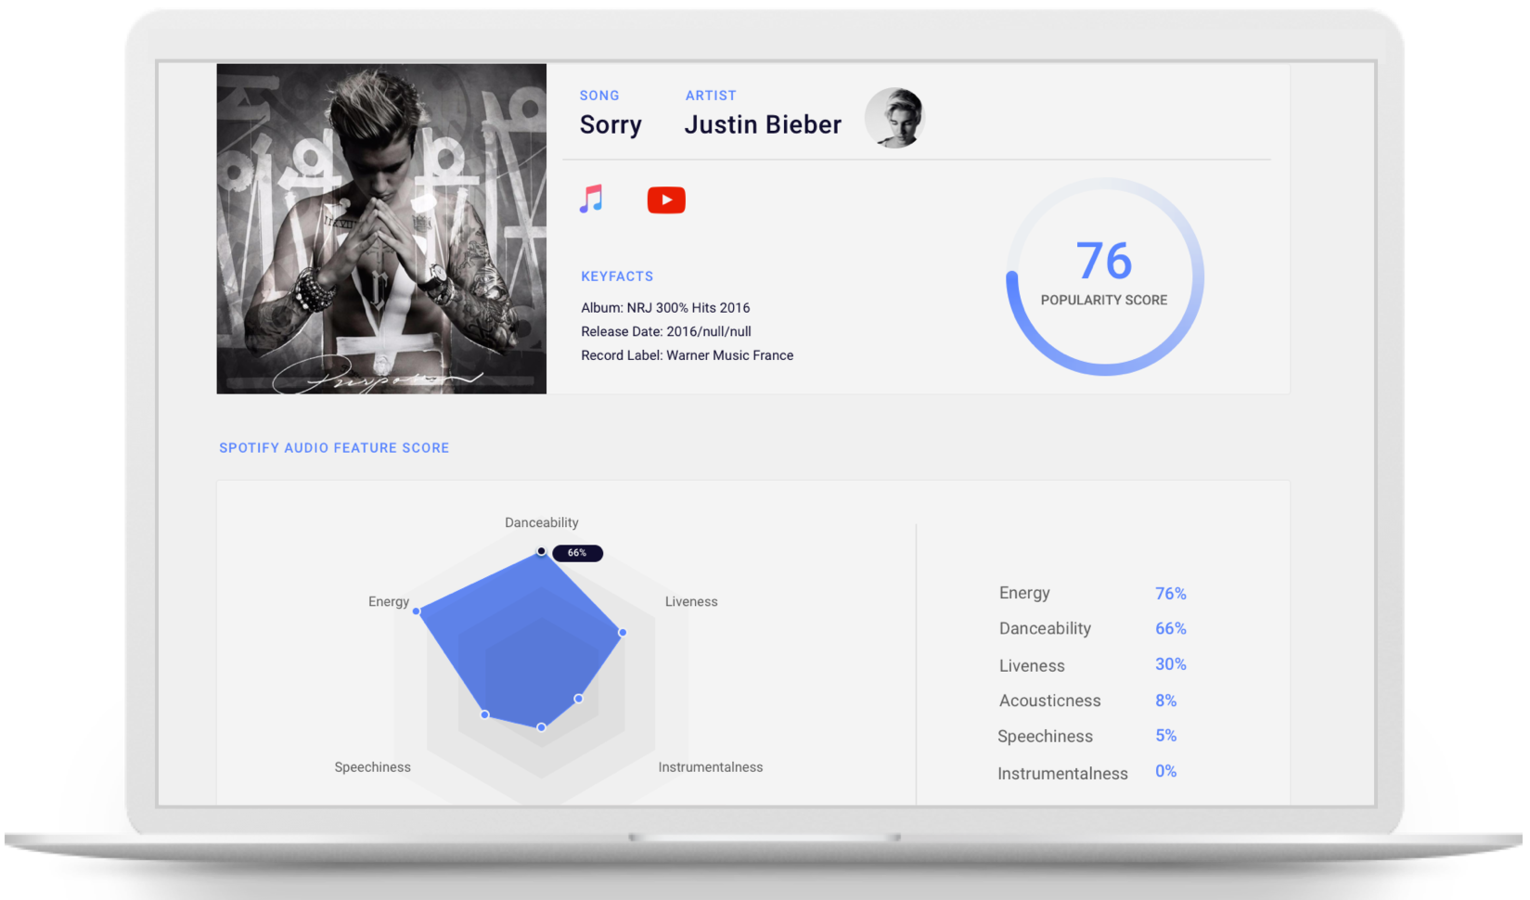Click the 76% Energy value

coord(1170,594)
